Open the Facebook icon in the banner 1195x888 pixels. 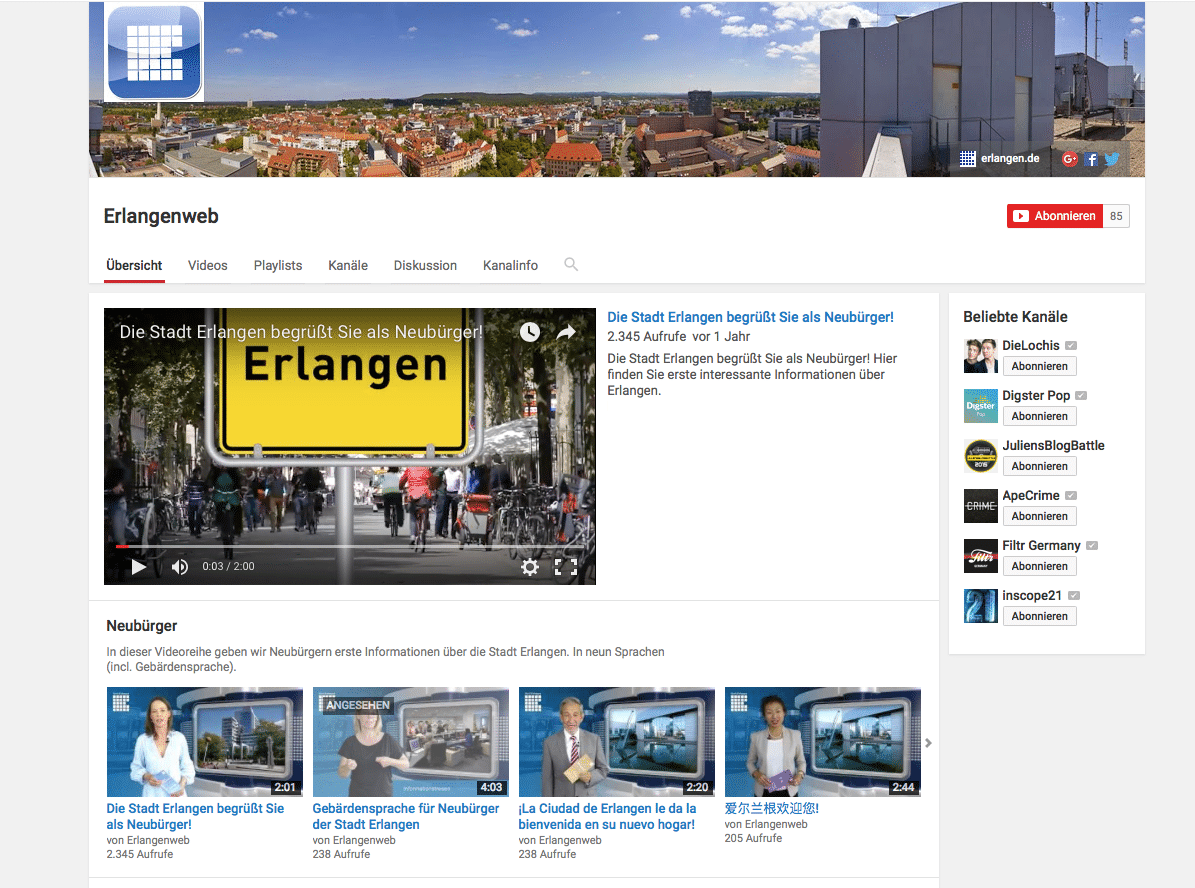click(1091, 159)
